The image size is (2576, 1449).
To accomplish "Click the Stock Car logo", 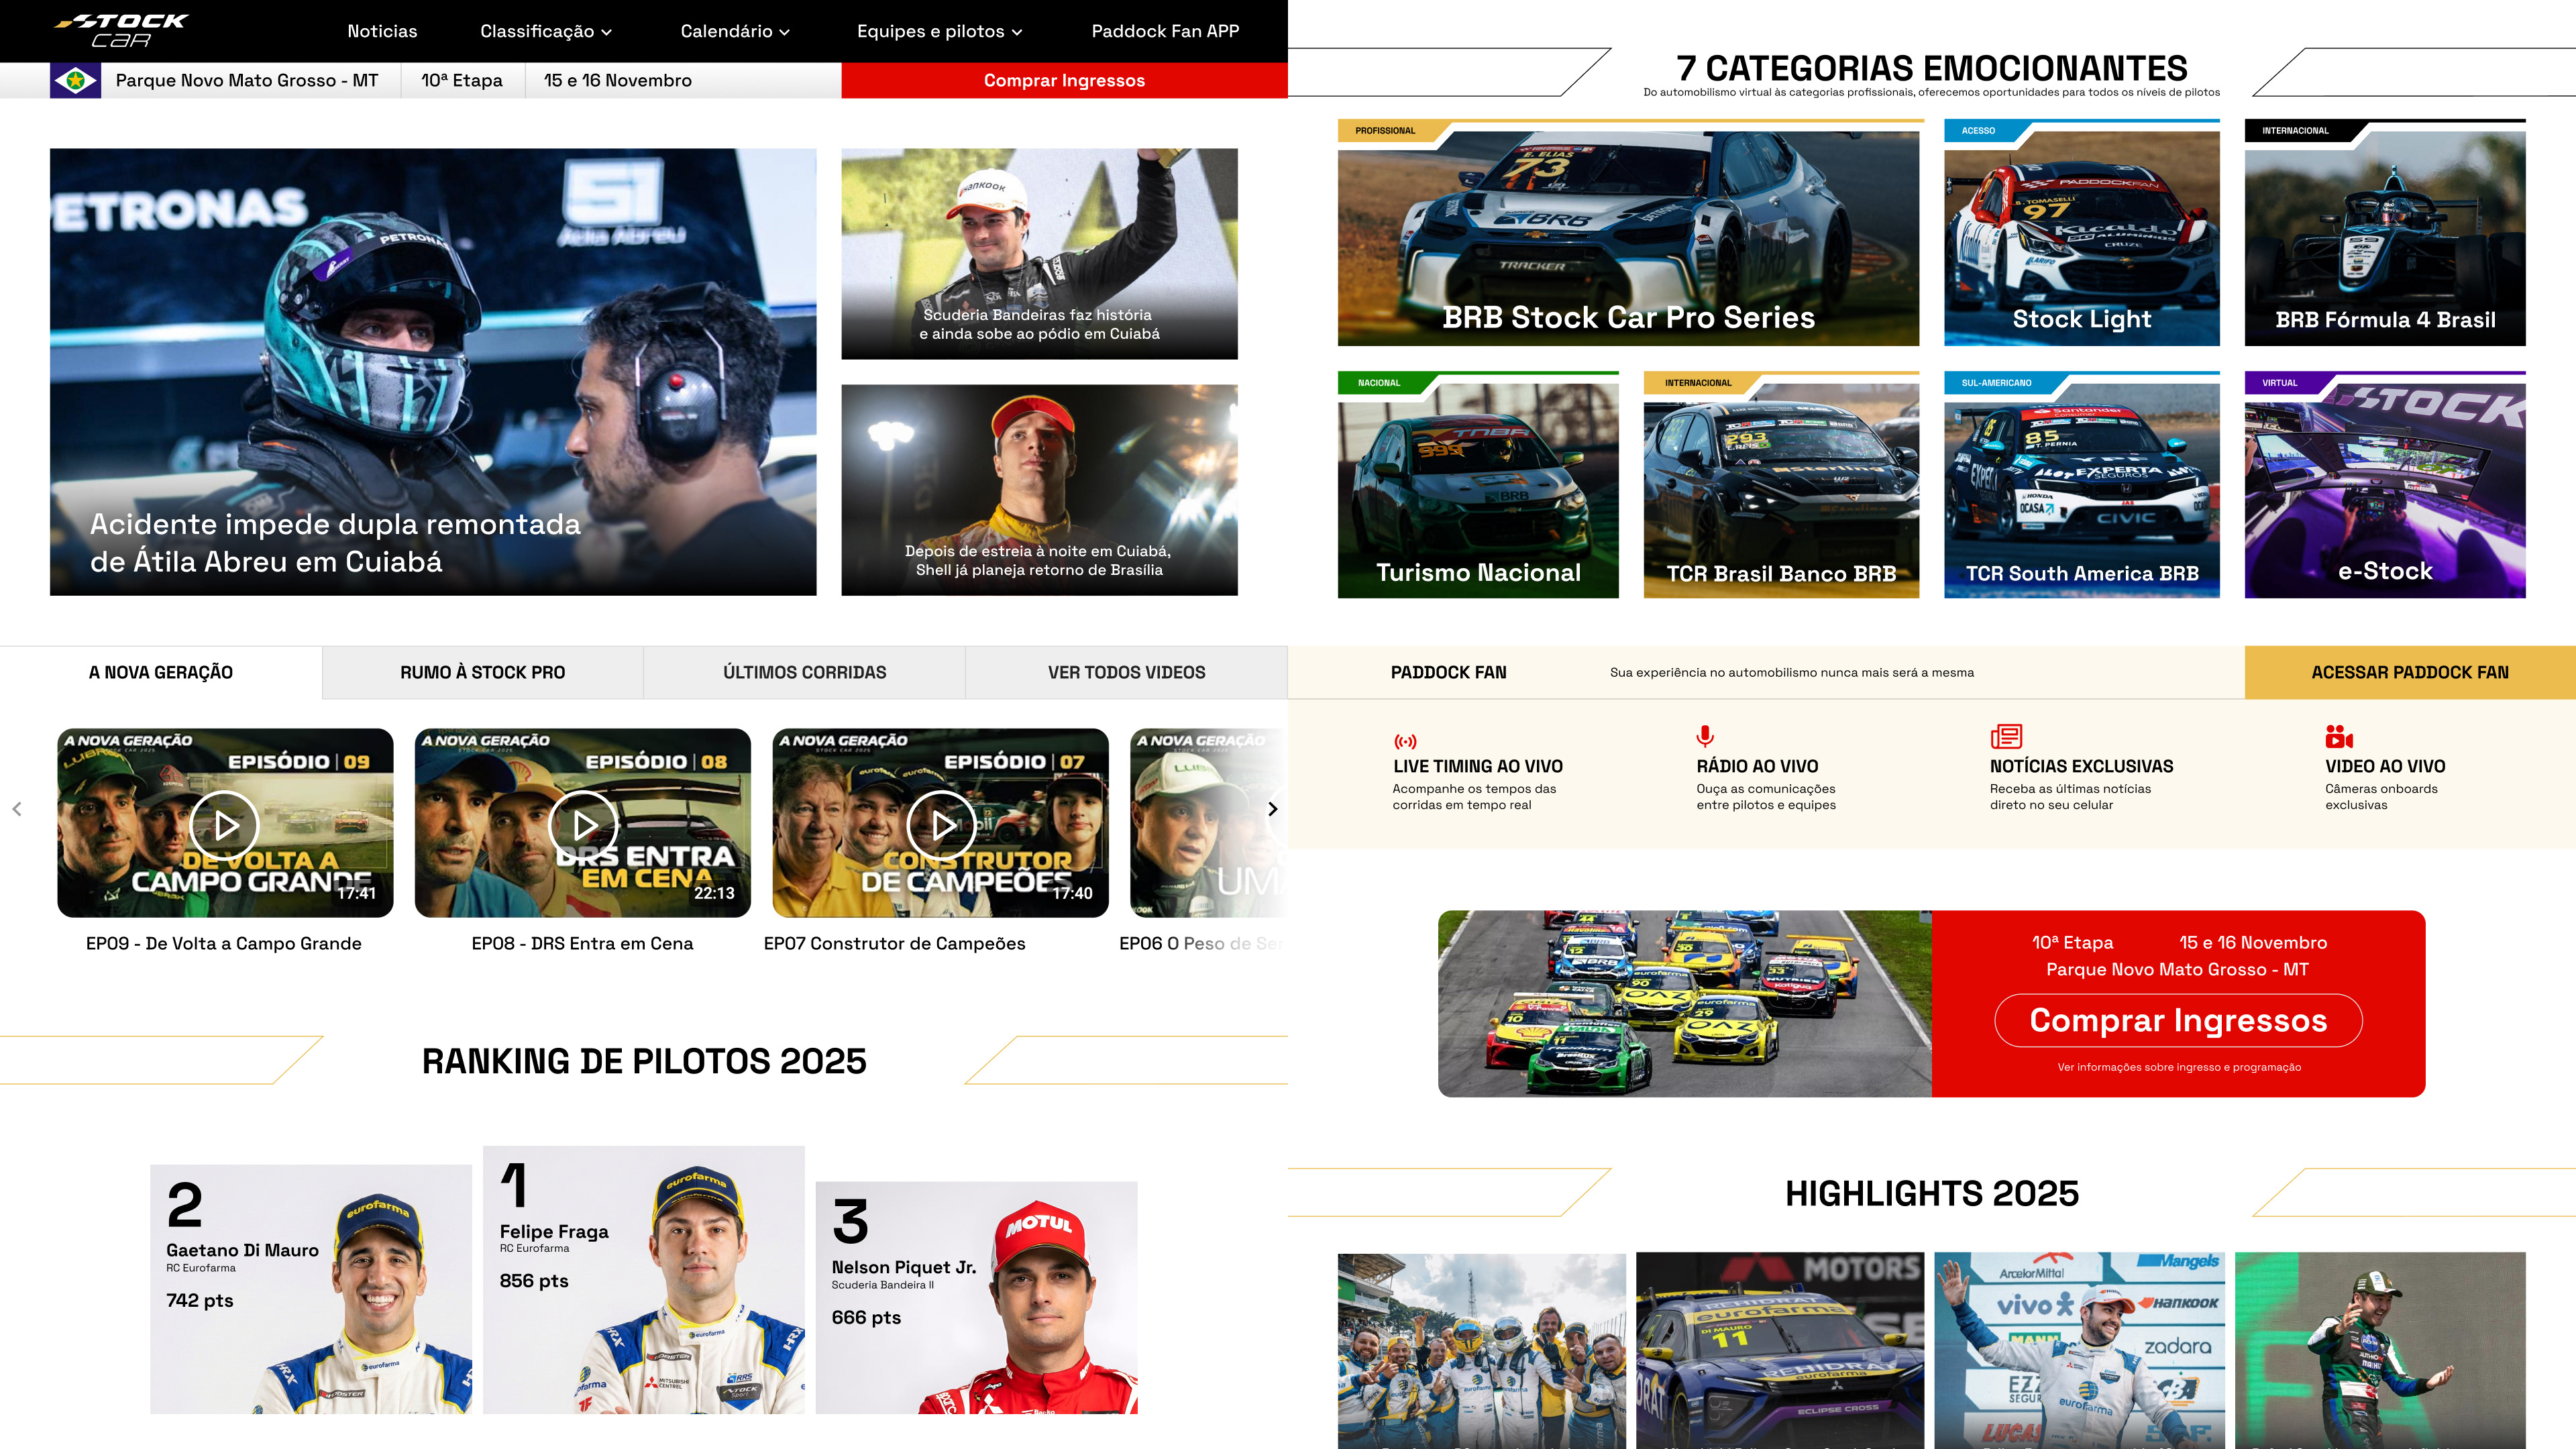I will (x=121, y=30).
